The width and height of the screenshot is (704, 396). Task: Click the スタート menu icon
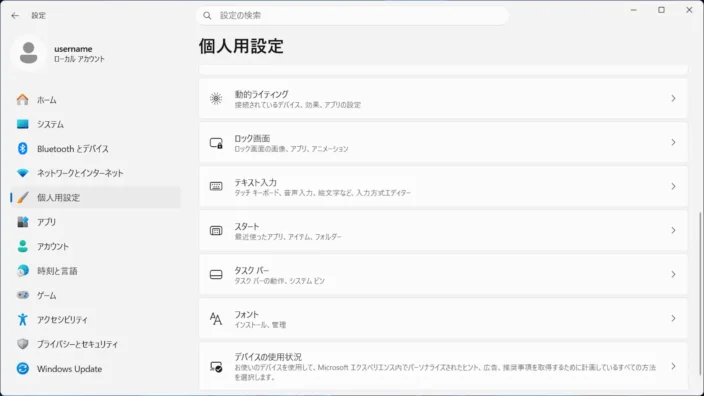pos(216,230)
